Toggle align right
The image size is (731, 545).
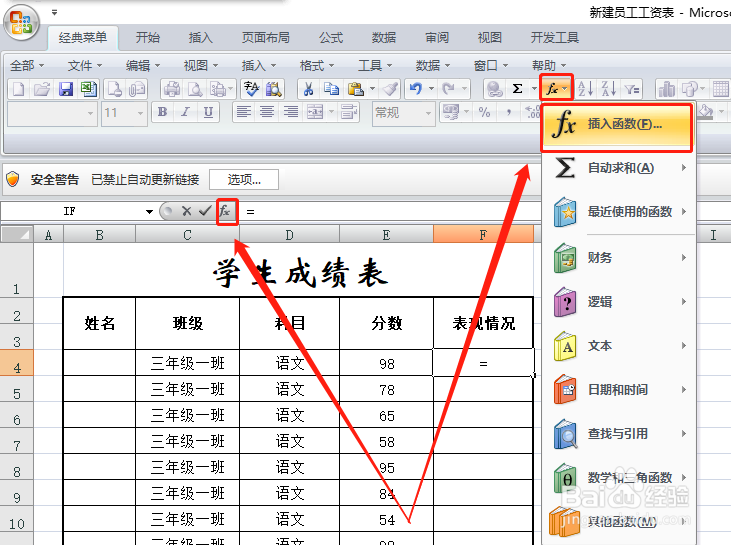click(290, 112)
